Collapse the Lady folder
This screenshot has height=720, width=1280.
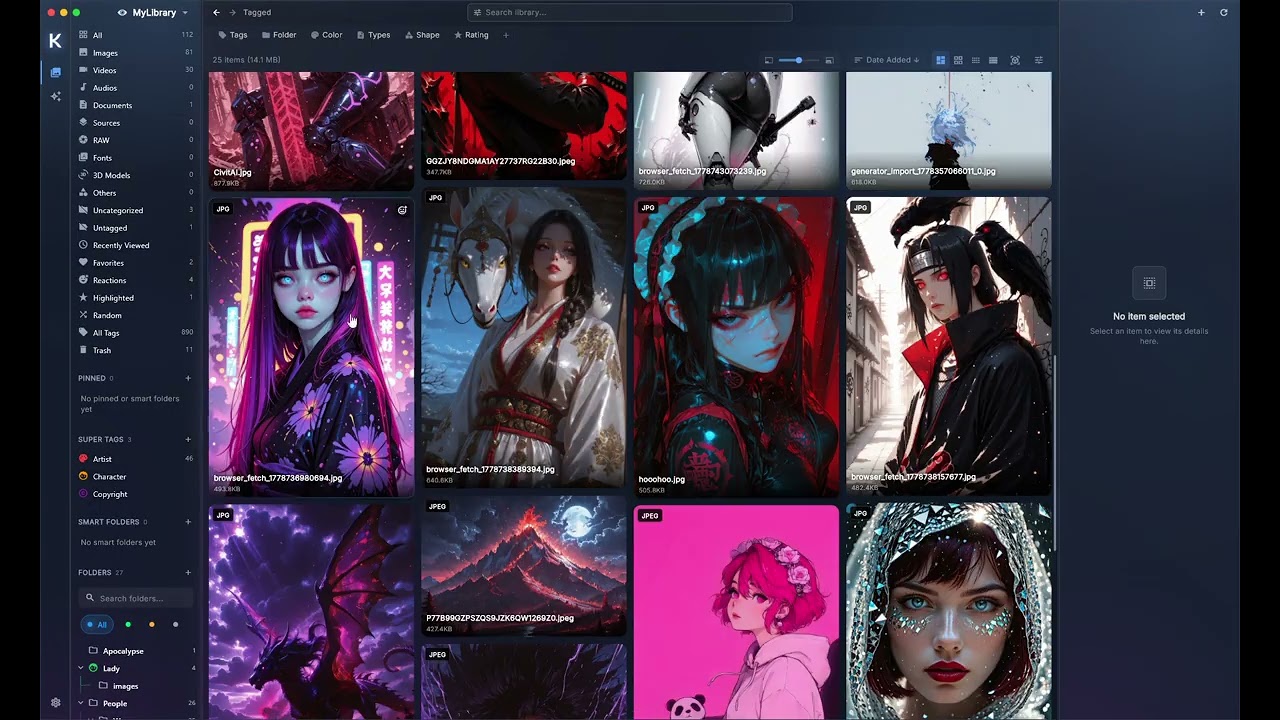[x=81, y=668]
